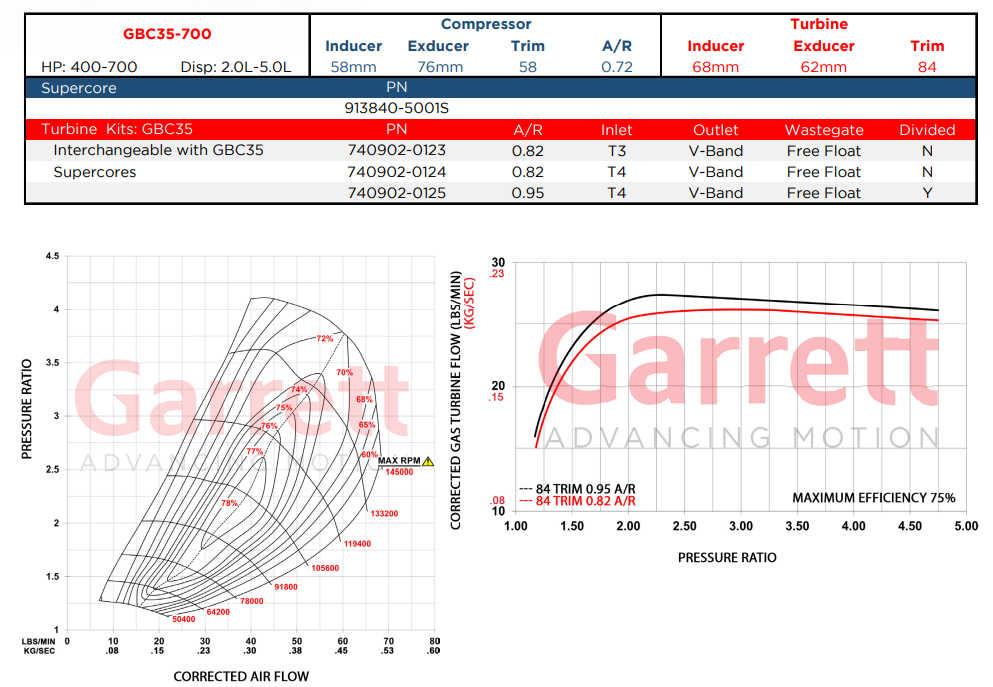Click the 105600 speed line label

pos(325,568)
